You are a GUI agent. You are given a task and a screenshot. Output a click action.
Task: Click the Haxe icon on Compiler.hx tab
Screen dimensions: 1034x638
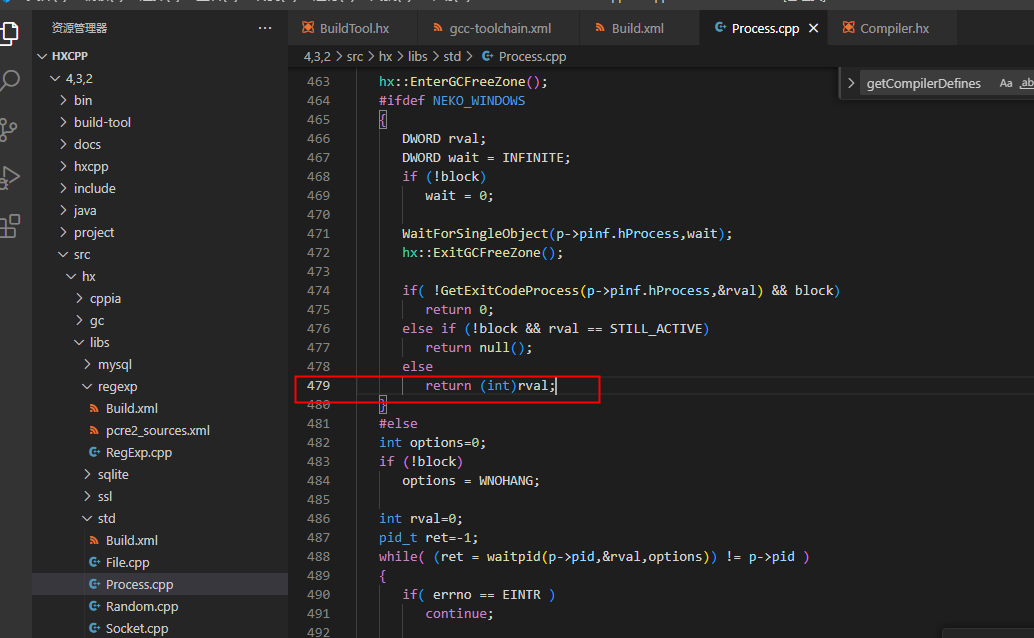848,28
